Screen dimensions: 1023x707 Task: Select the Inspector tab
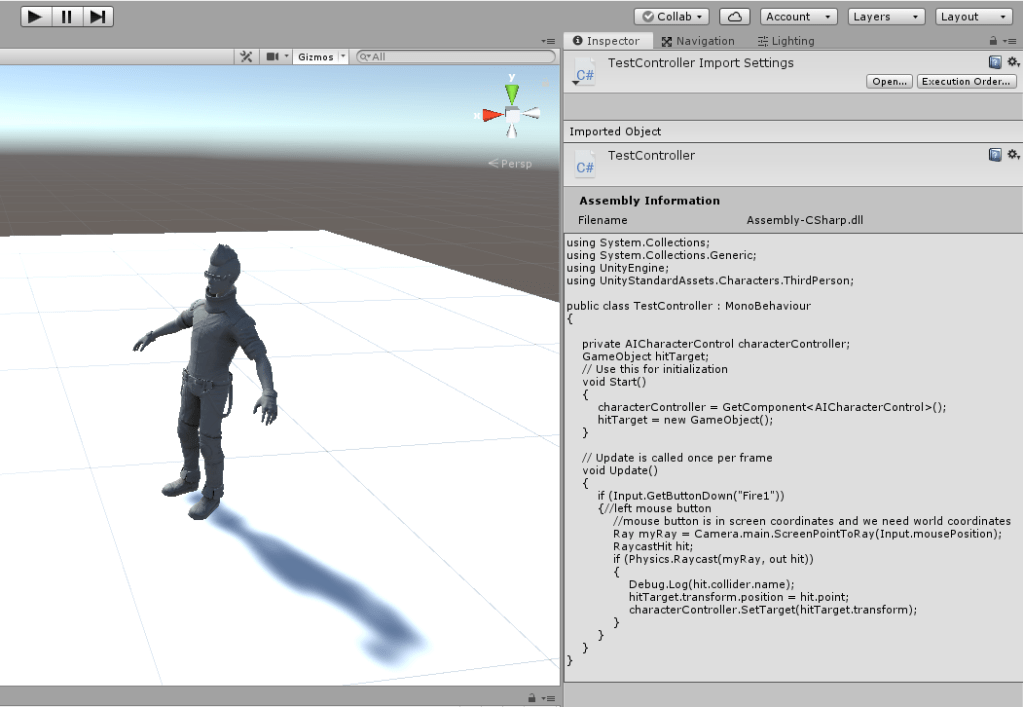tap(606, 41)
